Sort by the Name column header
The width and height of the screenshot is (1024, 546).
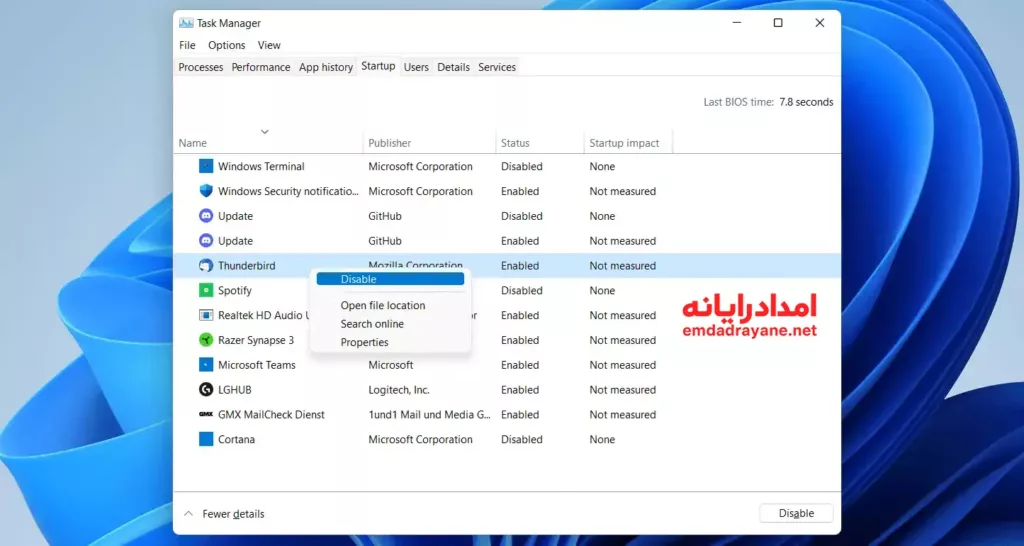[x=193, y=143]
